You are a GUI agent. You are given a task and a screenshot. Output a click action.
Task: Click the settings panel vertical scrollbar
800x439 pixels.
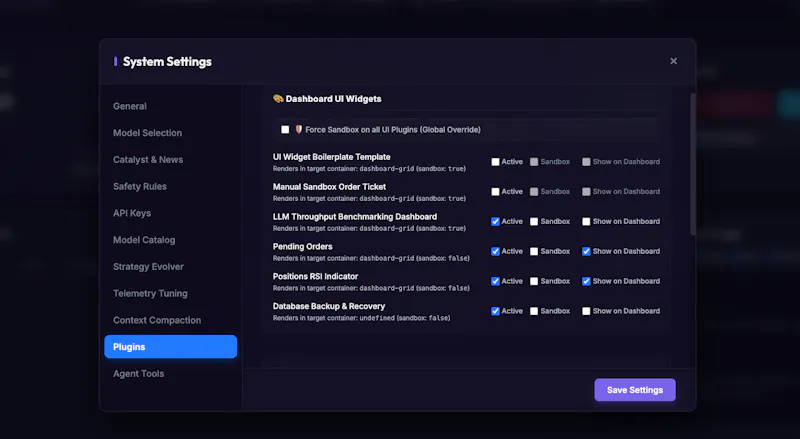coord(692,164)
